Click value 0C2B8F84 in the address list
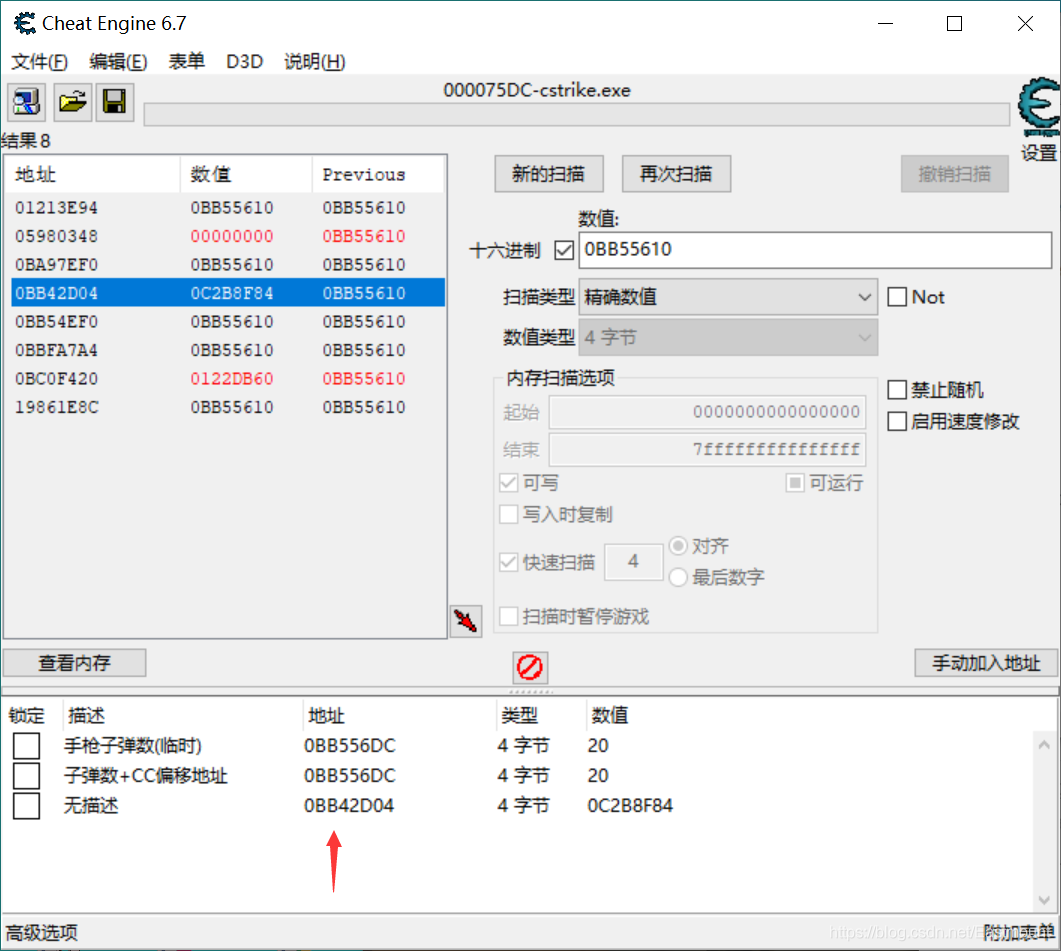 (630, 805)
